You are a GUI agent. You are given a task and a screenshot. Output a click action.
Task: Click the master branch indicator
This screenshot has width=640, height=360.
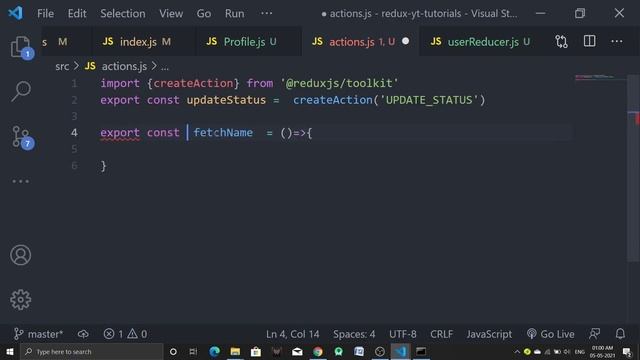39,334
